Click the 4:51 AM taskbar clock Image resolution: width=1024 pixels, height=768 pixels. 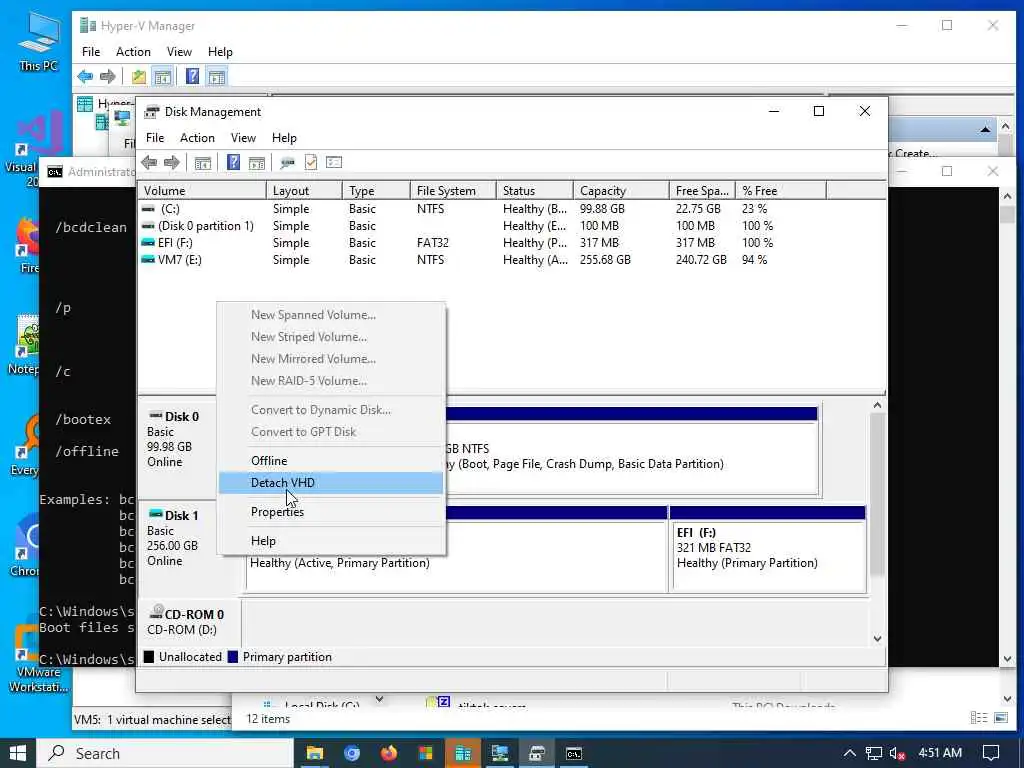(940, 753)
